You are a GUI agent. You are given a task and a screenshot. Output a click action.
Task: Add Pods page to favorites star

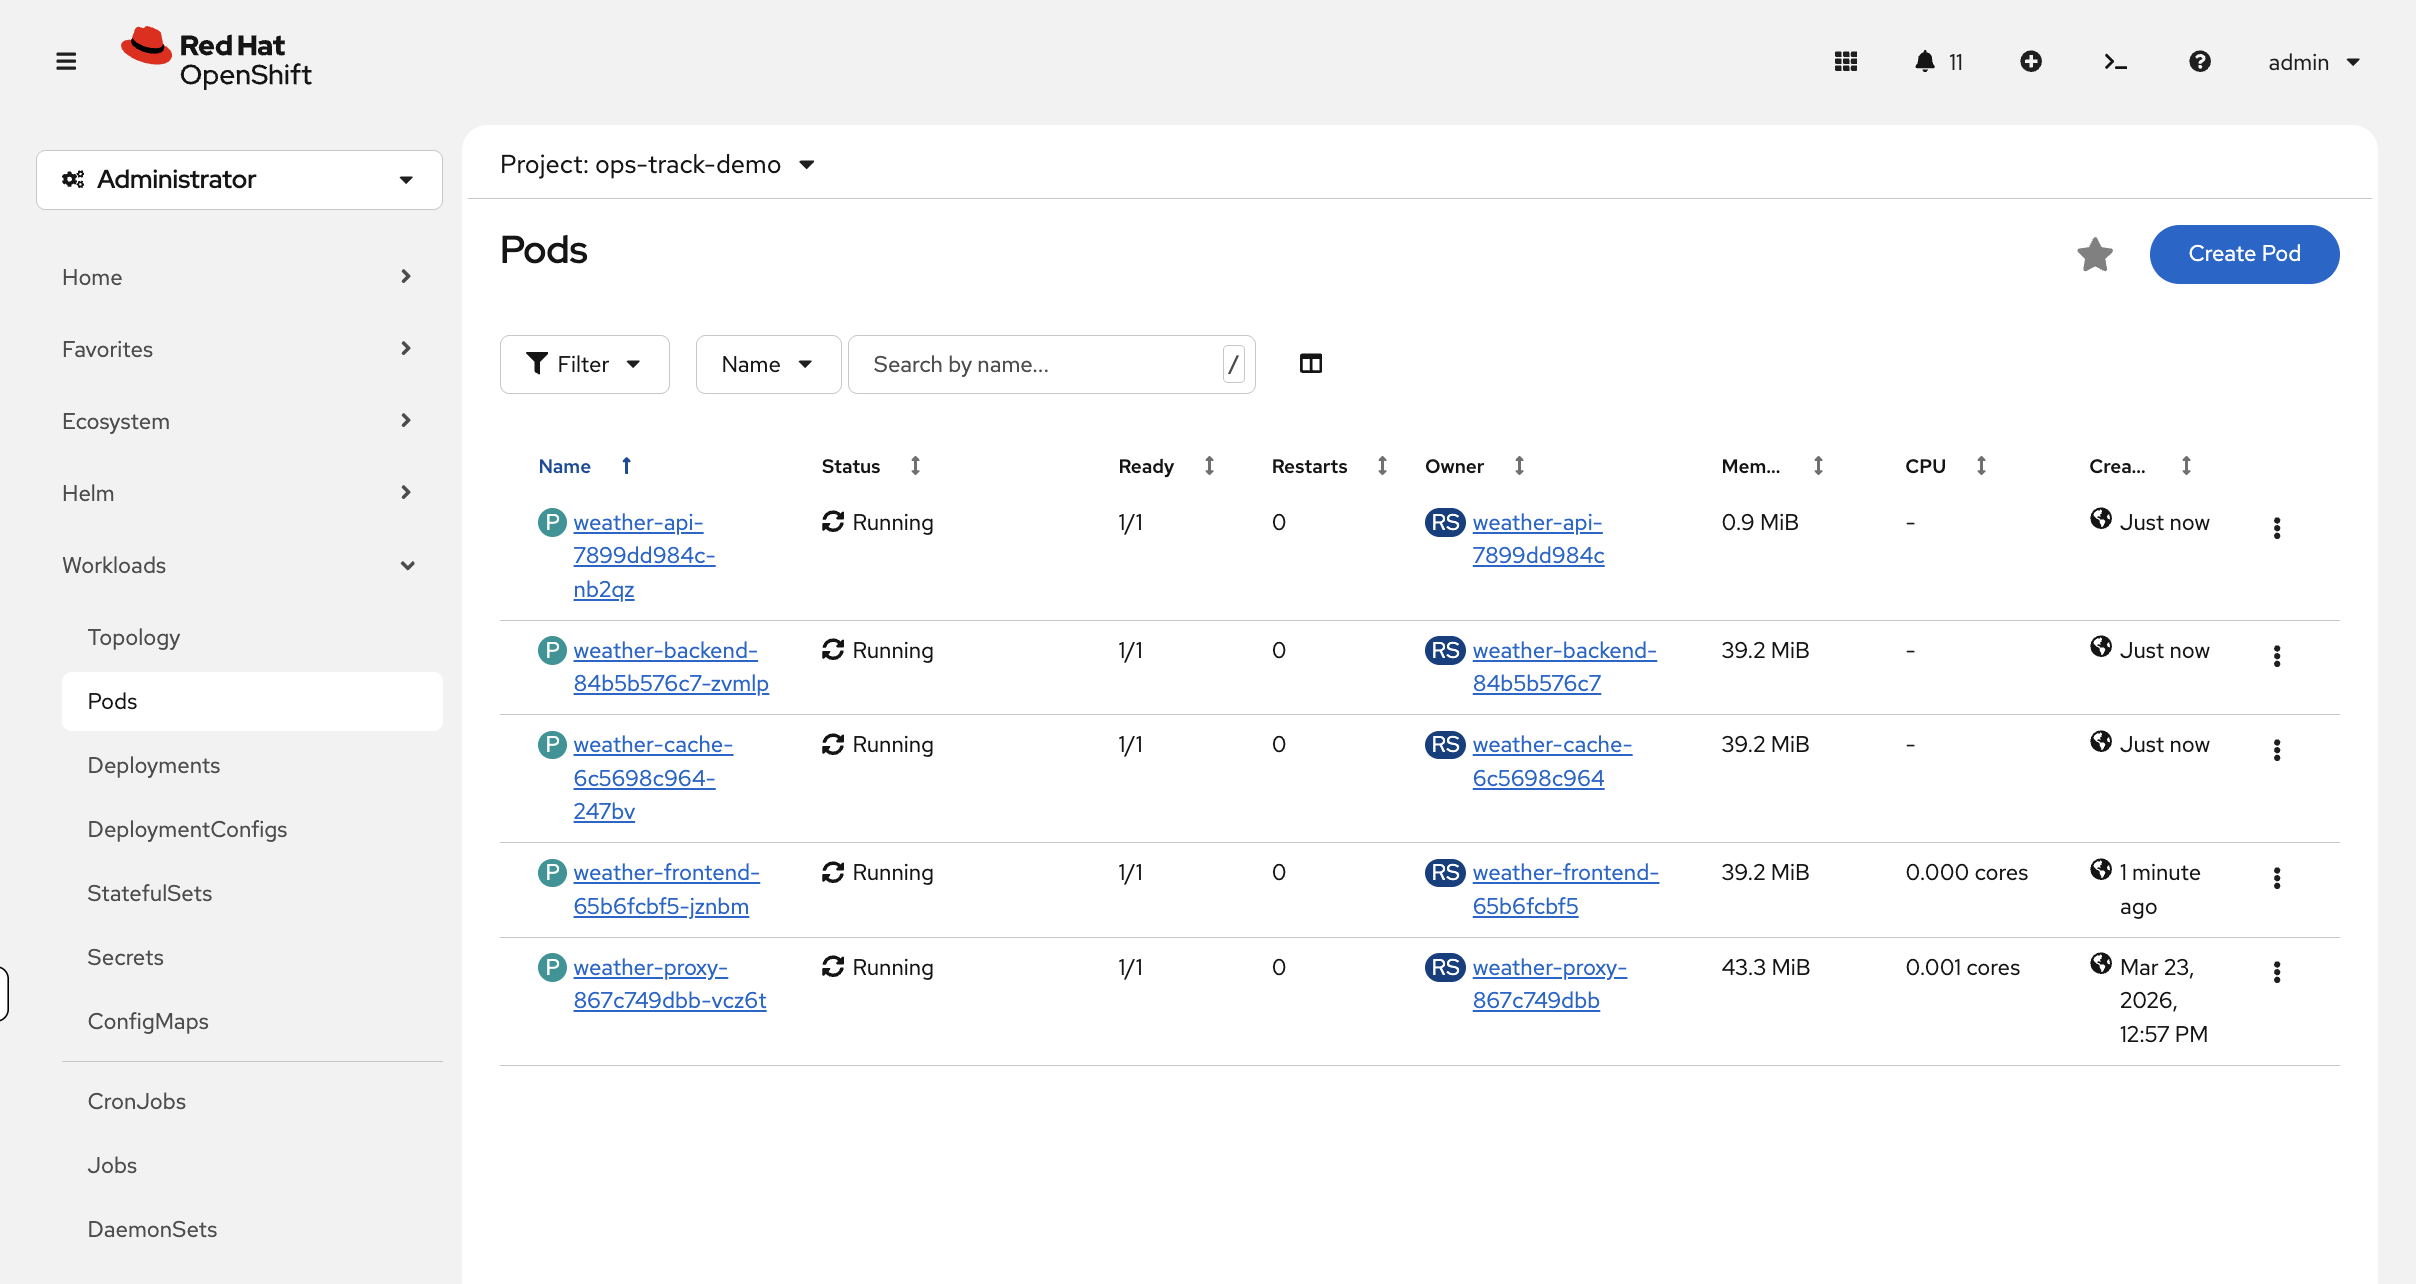pyautogui.click(x=2094, y=254)
